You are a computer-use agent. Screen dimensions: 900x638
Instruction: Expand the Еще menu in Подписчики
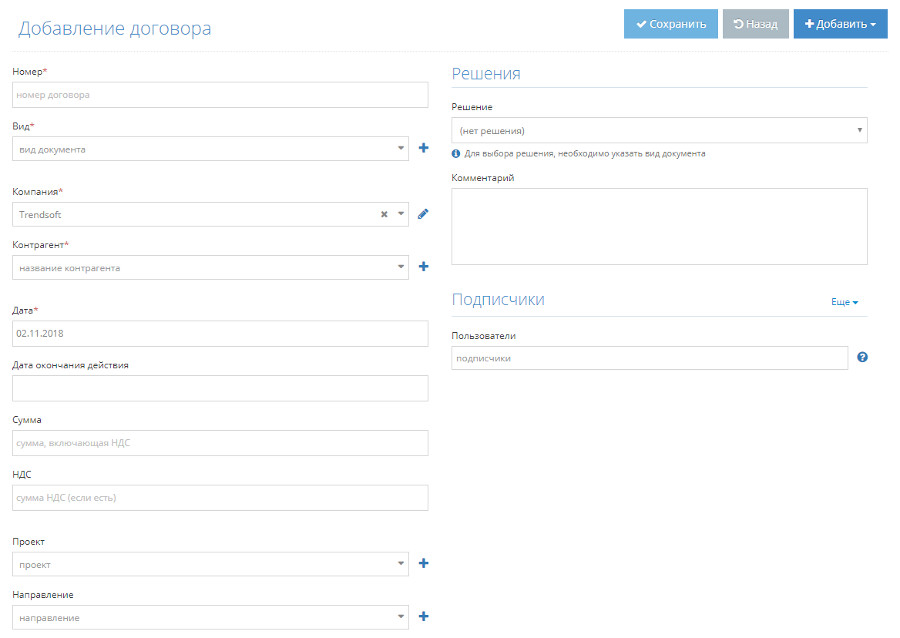pos(844,302)
